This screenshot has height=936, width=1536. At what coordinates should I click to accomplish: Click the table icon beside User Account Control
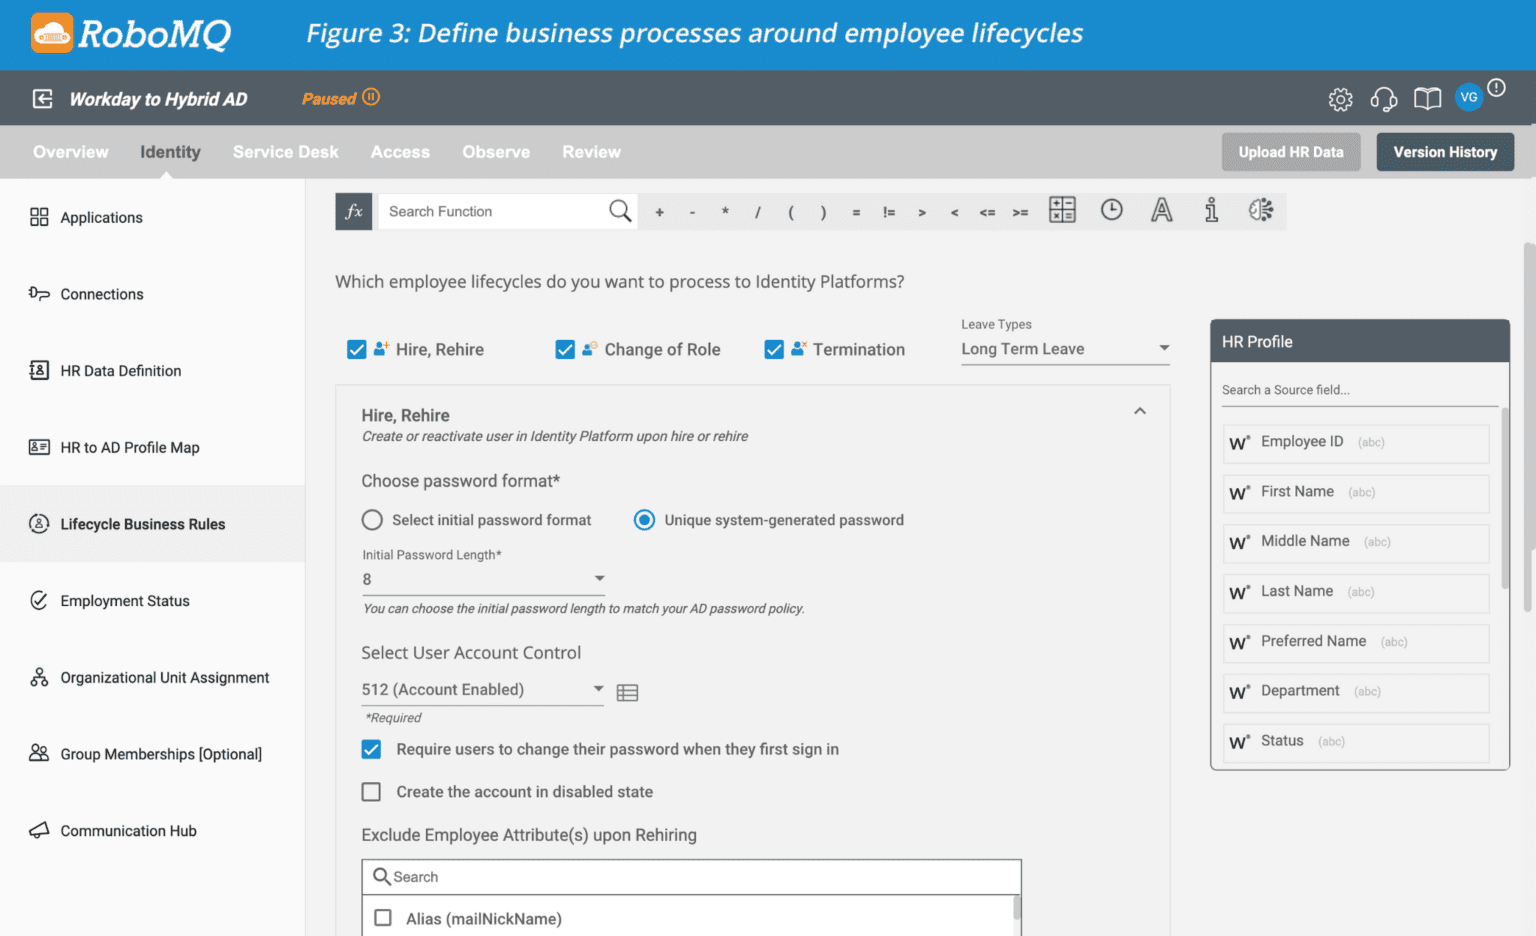pyautogui.click(x=627, y=691)
